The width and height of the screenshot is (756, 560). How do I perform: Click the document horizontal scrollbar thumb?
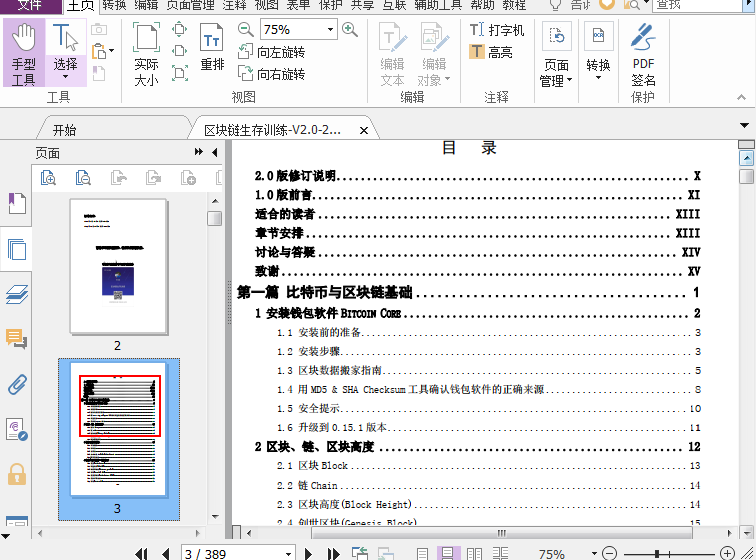coord(501,533)
